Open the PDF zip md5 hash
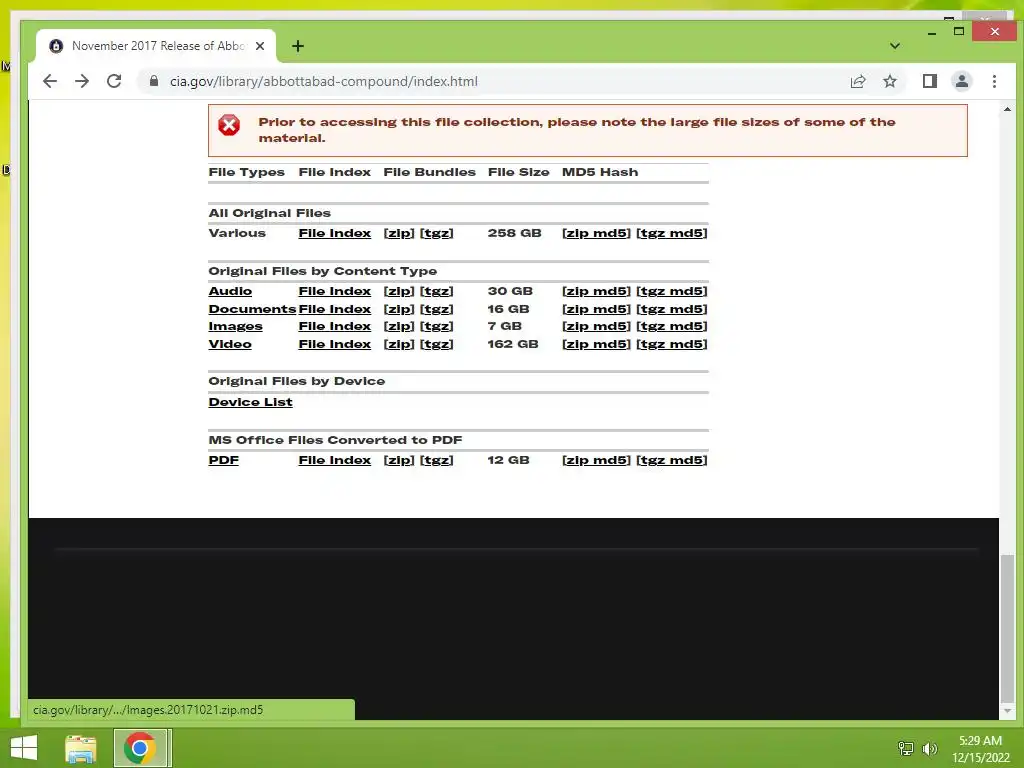This screenshot has width=1024, height=768. [x=596, y=460]
